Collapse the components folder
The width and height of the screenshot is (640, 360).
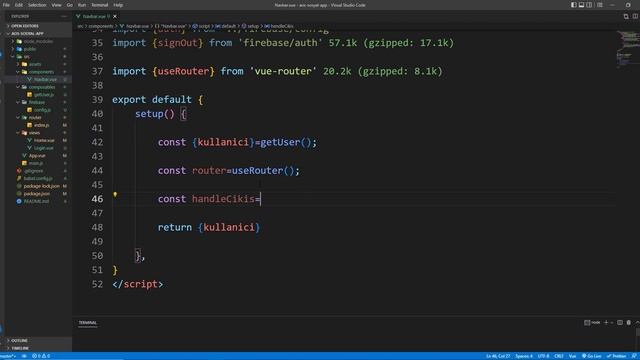38,72
